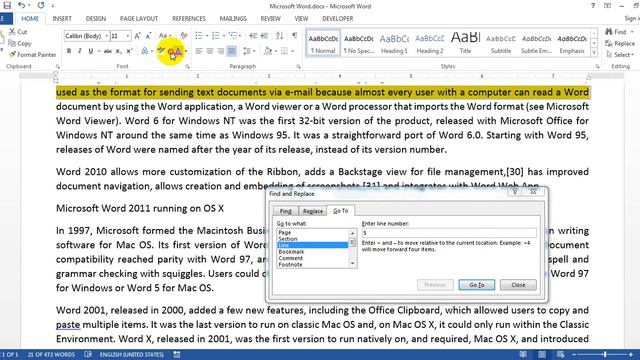Open Change Case Aa dropdown
This screenshot has width=640, height=360.
(x=165, y=36)
